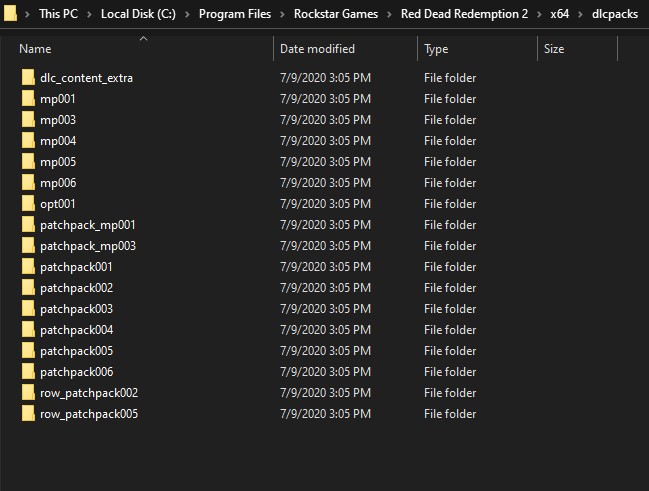Select the row_patchpack002 folder entry

click(x=89, y=393)
